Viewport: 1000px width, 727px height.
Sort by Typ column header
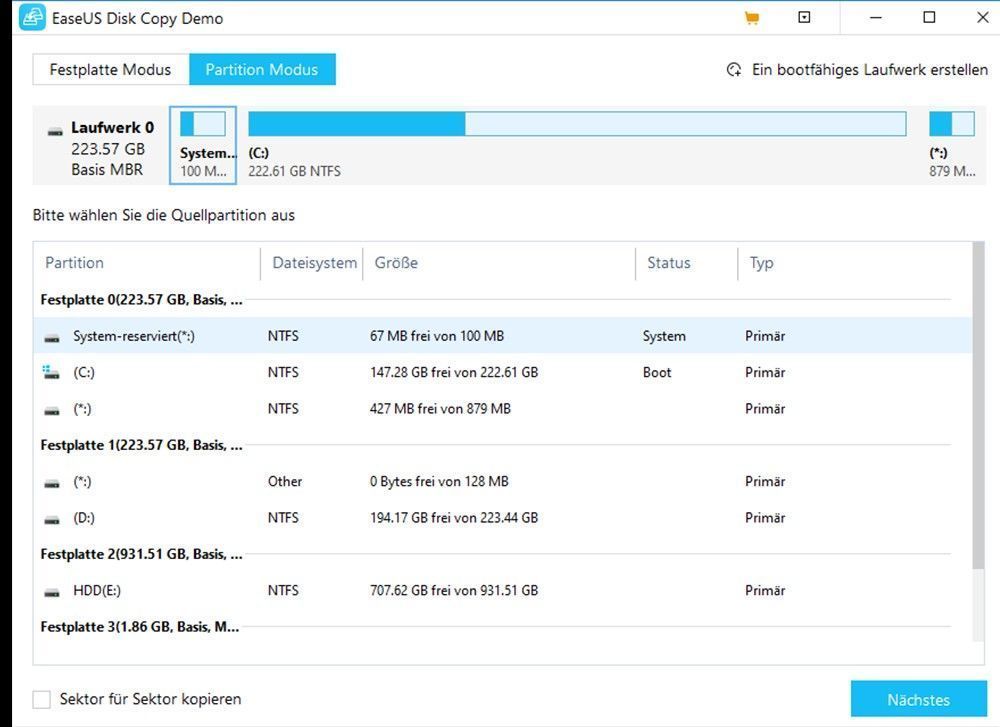(761, 263)
